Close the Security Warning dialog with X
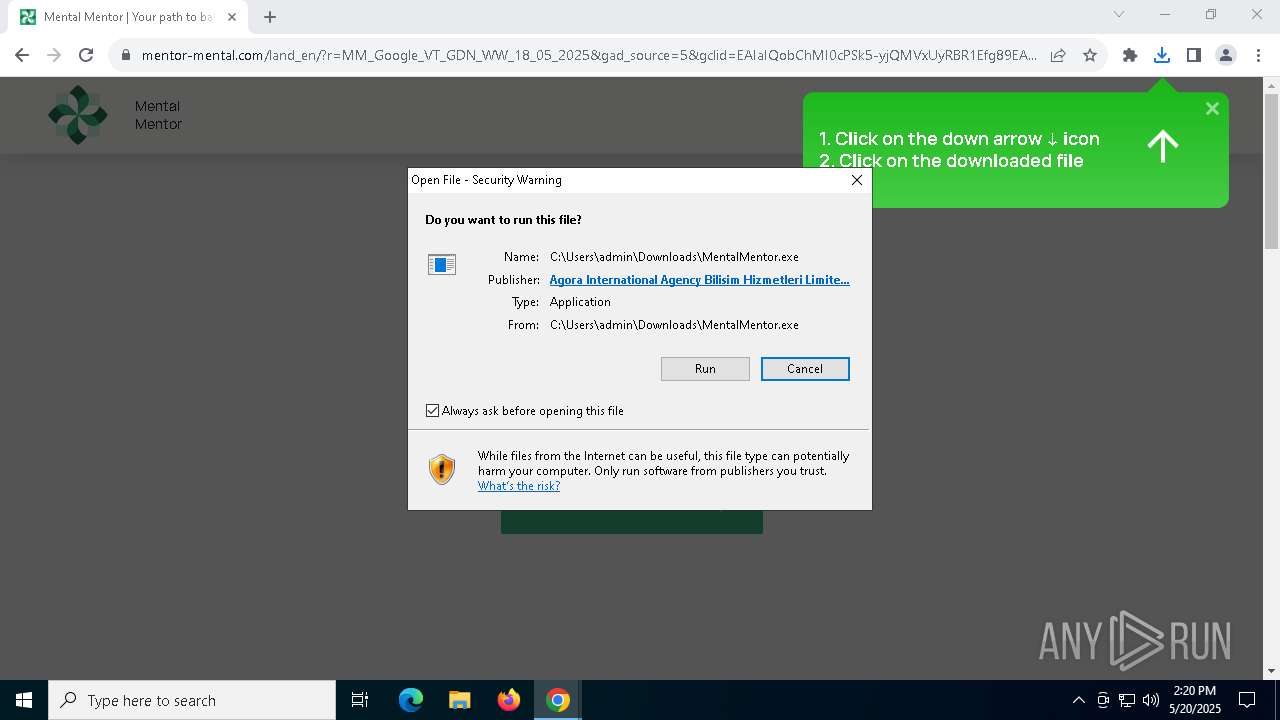Screen dimensions: 1280x720 click(856, 180)
